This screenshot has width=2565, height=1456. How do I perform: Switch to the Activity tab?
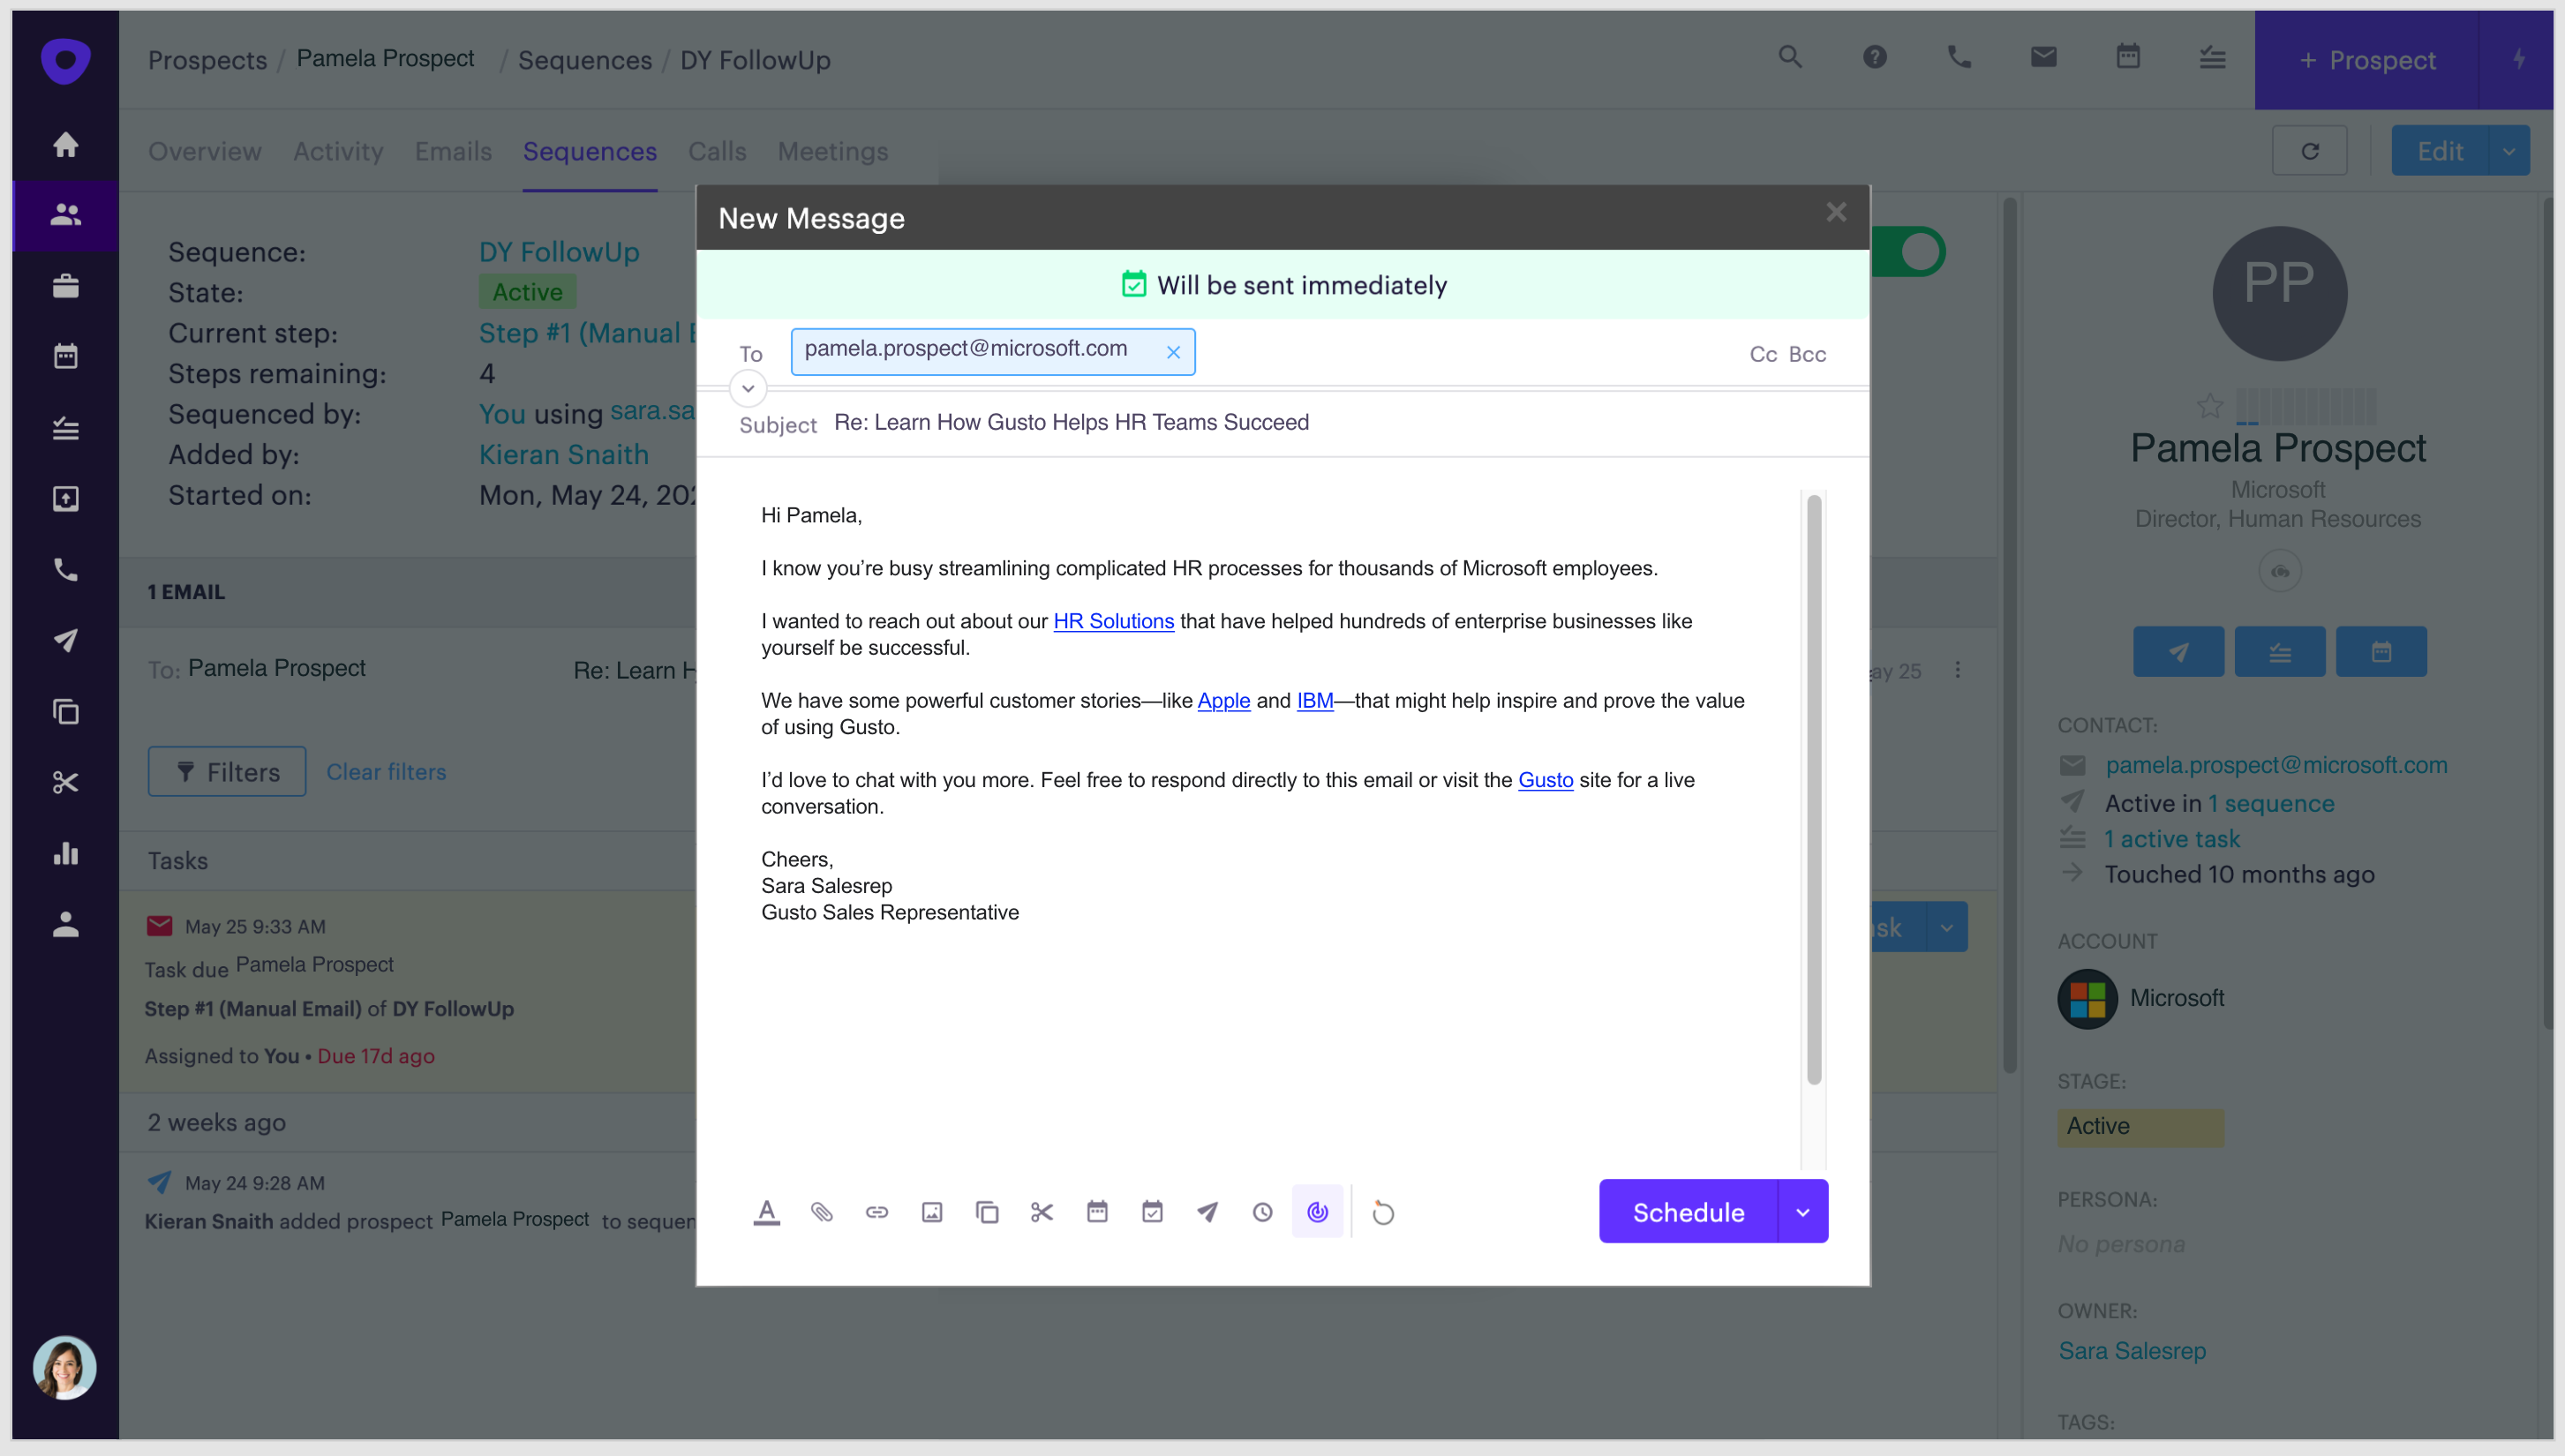[338, 151]
